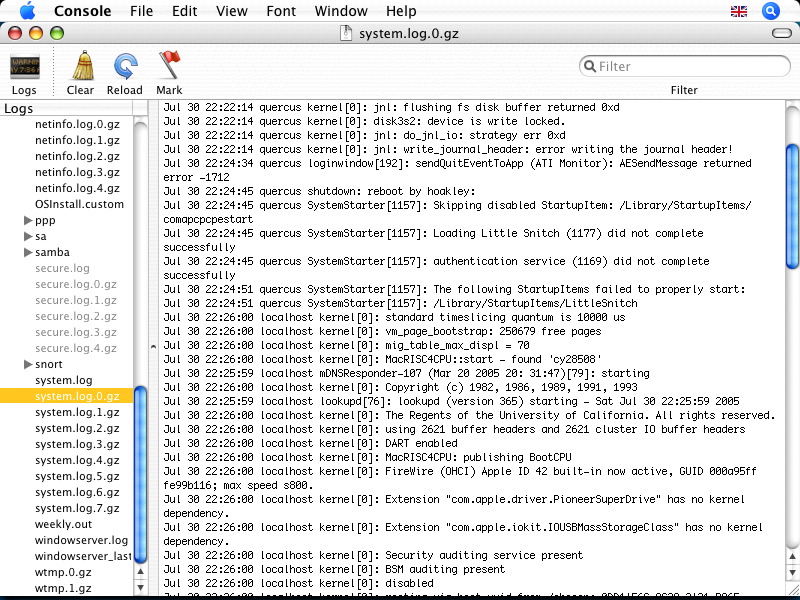Click the Clear broom icon
This screenshot has width=800, height=600.
(80, 68)
